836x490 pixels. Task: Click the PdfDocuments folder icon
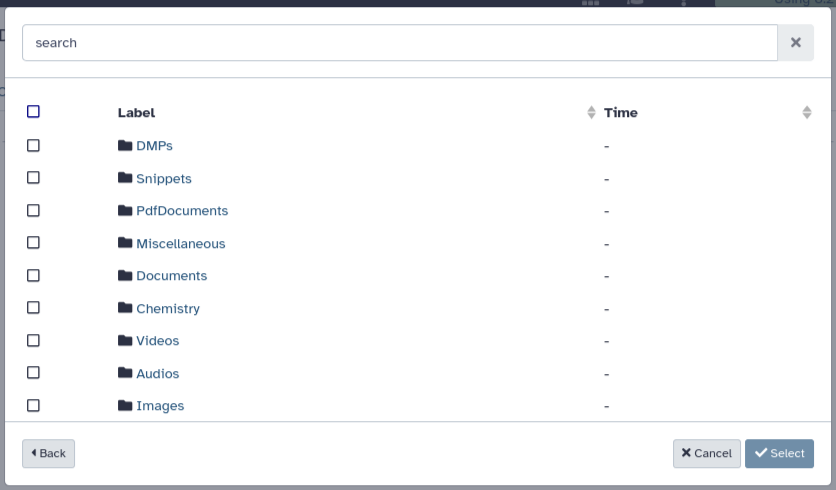[125, 210]
